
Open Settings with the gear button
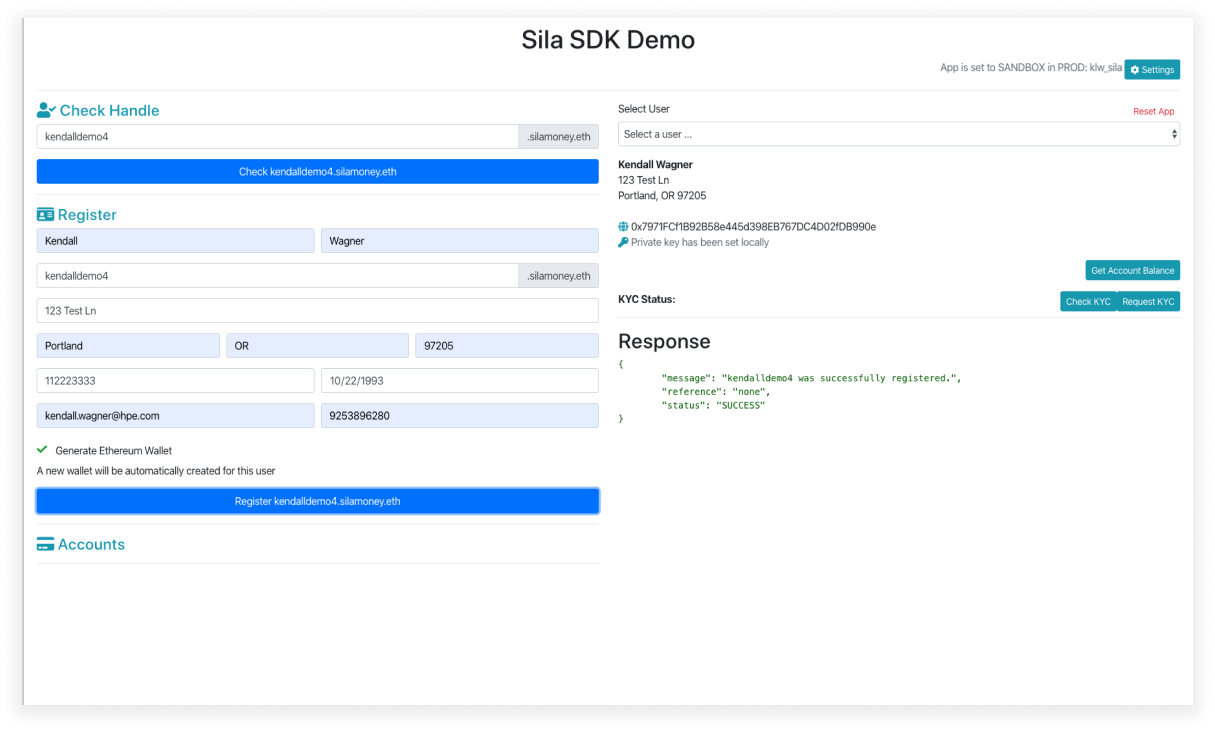(x=1152, y=70)
